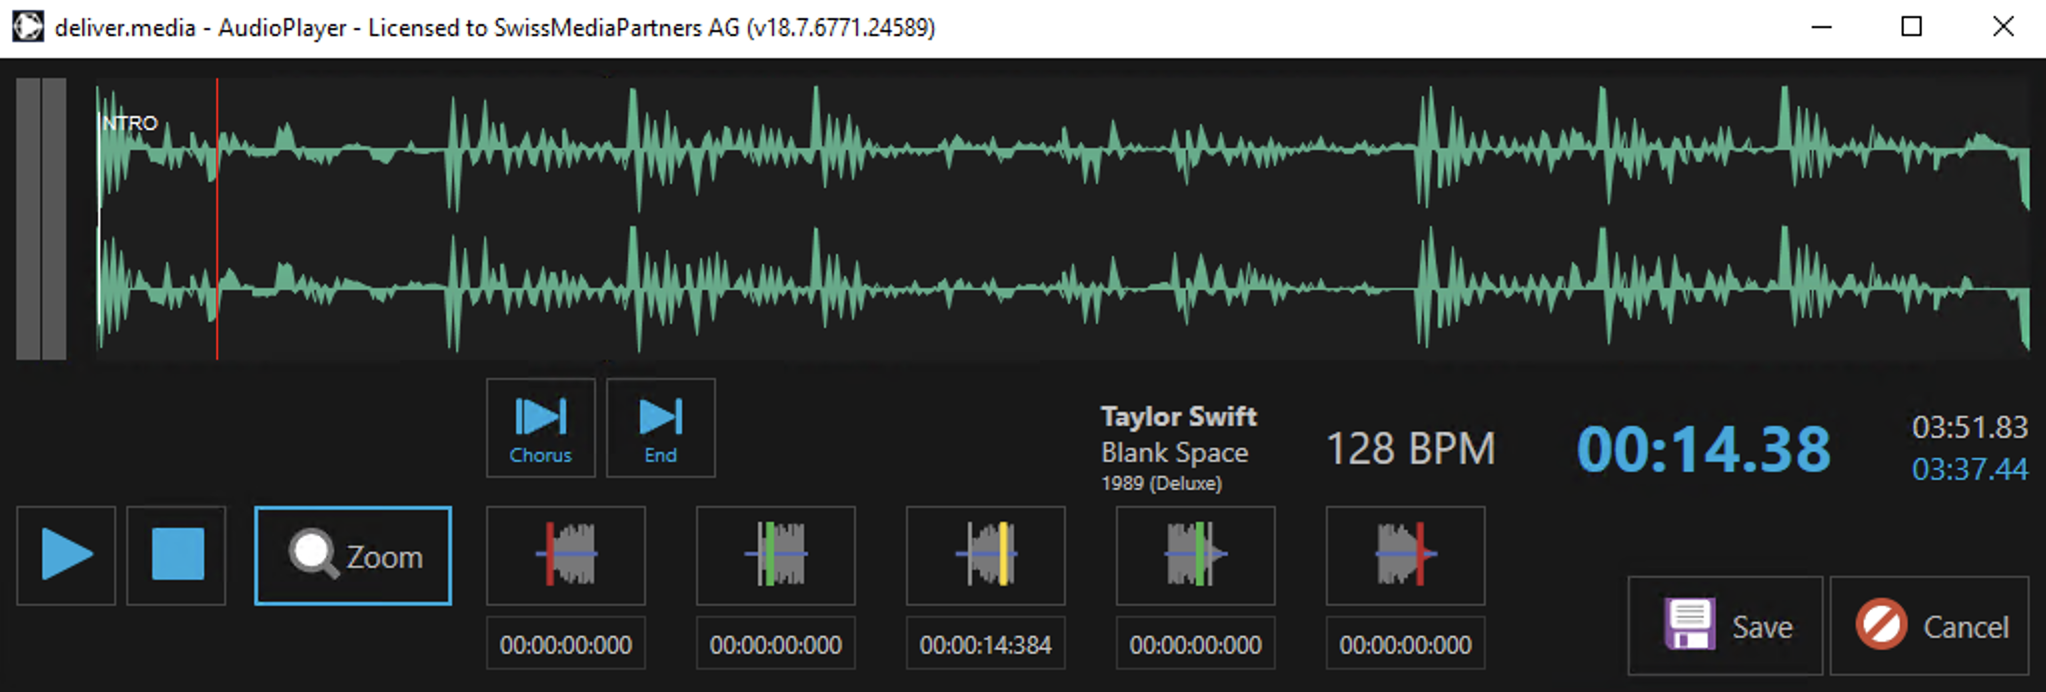The width and height of the screenshot is (2046, 692).
Task: Click the red playhead line on waveform
Action: [217, 218]
